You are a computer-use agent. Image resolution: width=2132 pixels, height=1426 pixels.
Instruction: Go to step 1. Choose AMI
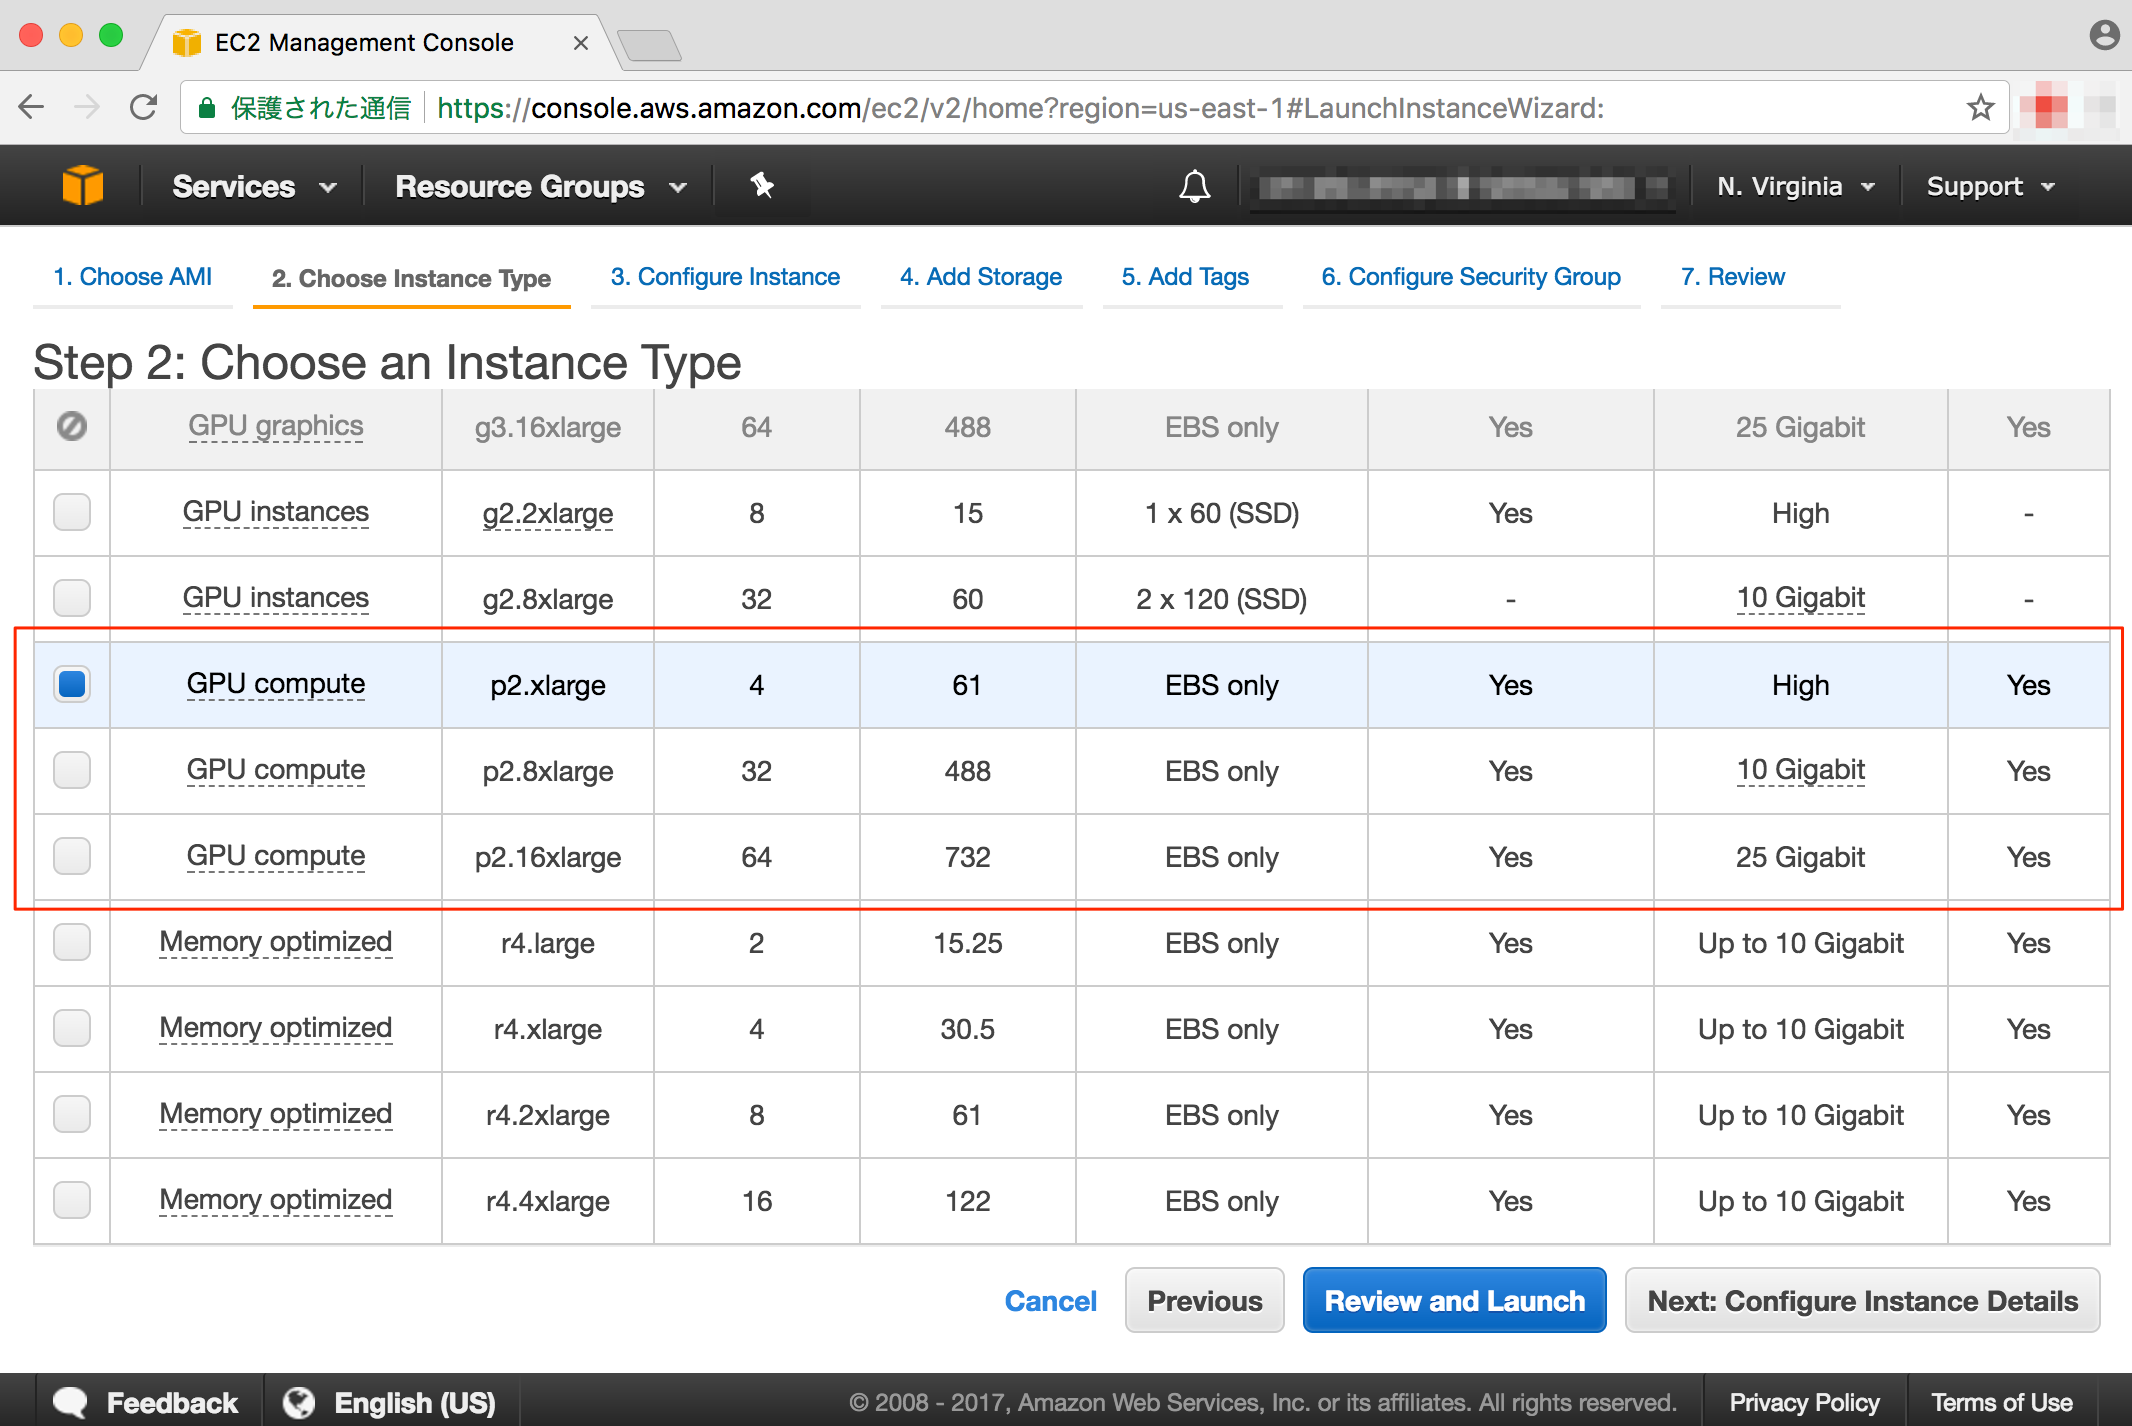pos(132,277)
